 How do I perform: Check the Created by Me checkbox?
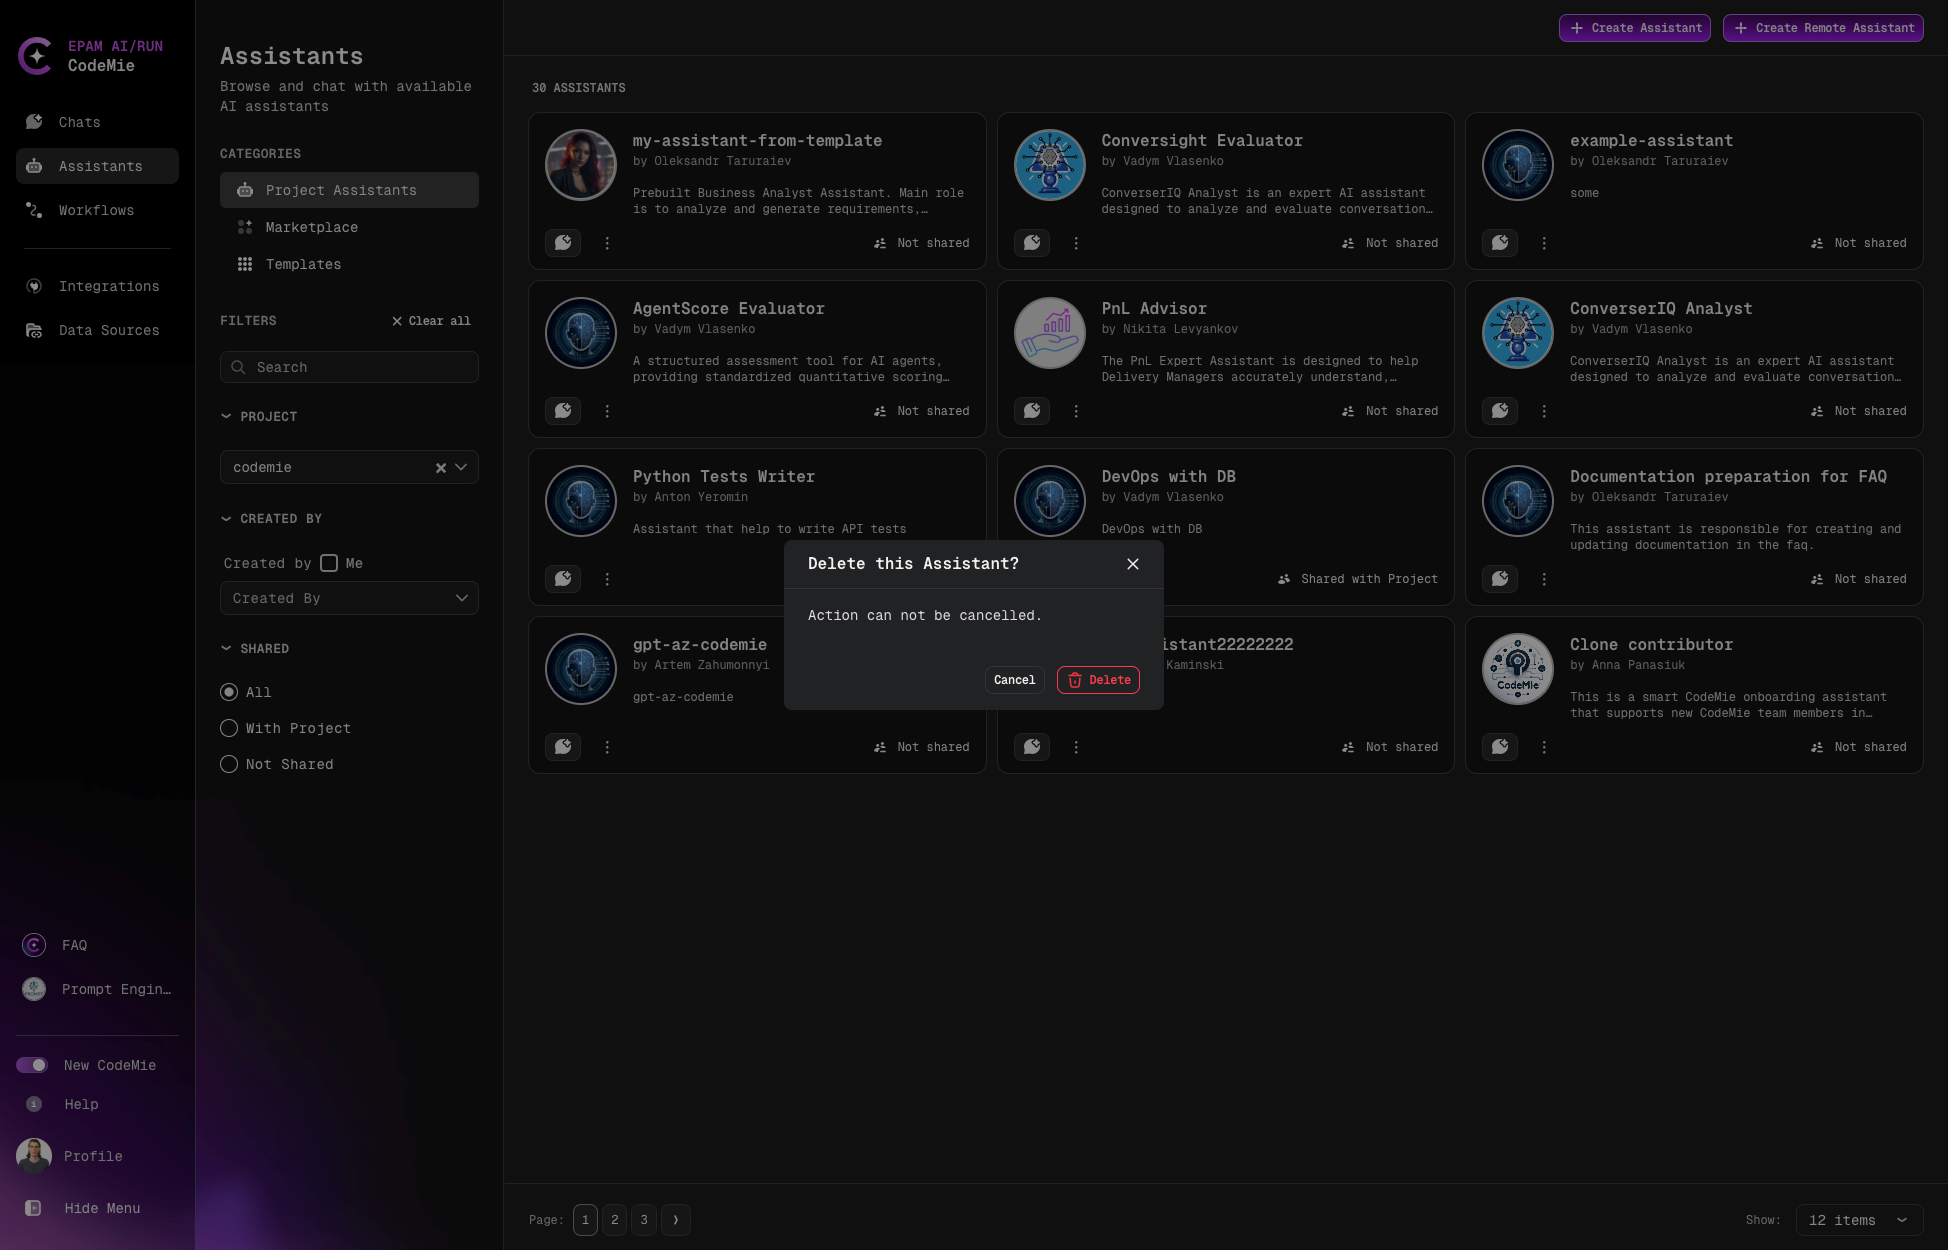[329, 563]
